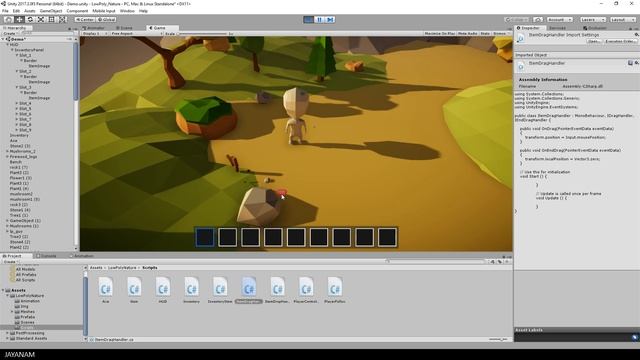Open the Component menu
This screenshot has width=640, height=360.
[x=77, y=11]
